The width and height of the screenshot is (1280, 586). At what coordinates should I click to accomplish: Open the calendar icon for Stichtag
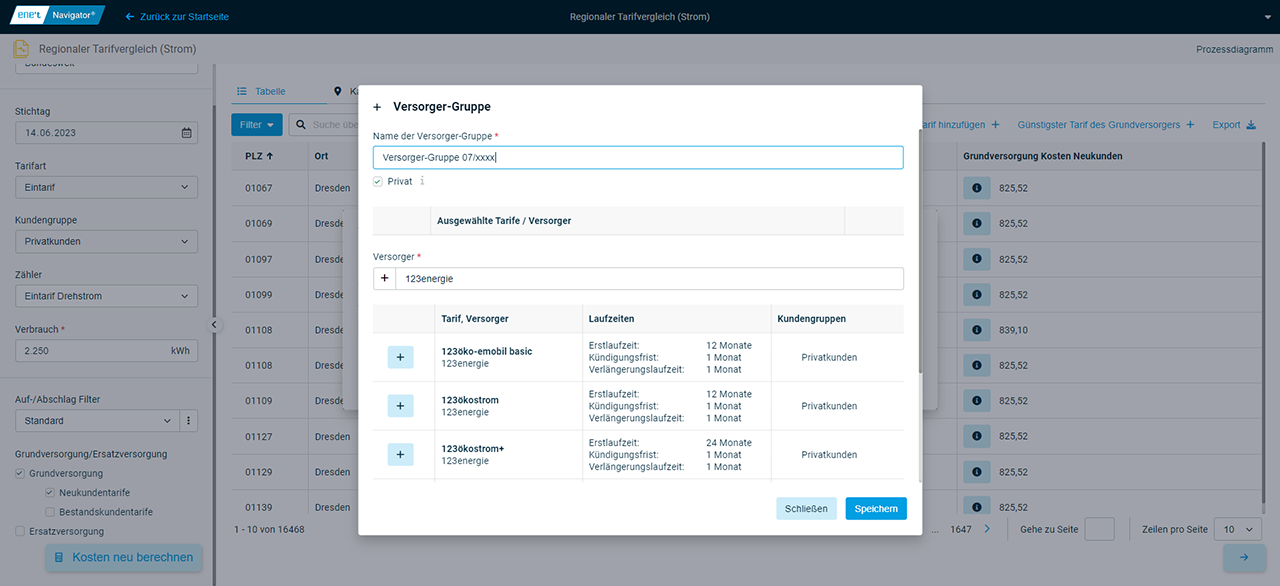[x=187, y=133]
